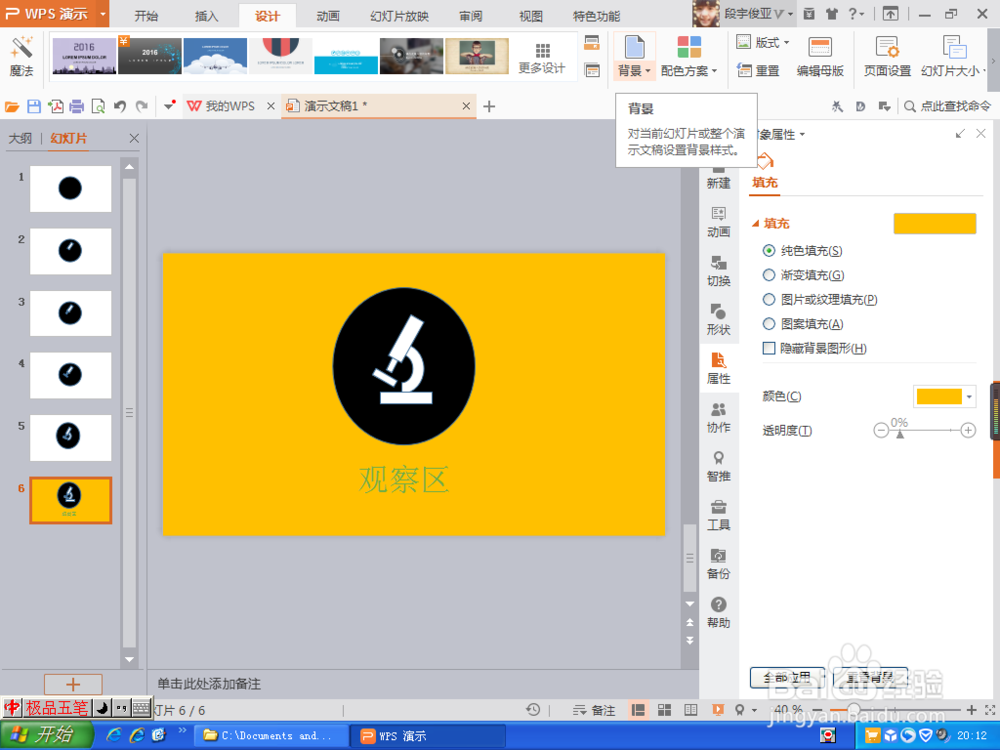The image size is (1000, 750).
Task: Click the 全部应用 button
Action: [787, 677]
